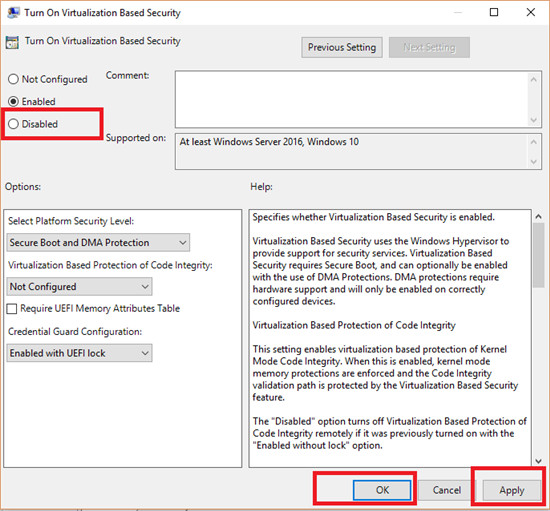Go to the Previous Setting
This screenshot has width=550, height=511.
coord(342,47)
